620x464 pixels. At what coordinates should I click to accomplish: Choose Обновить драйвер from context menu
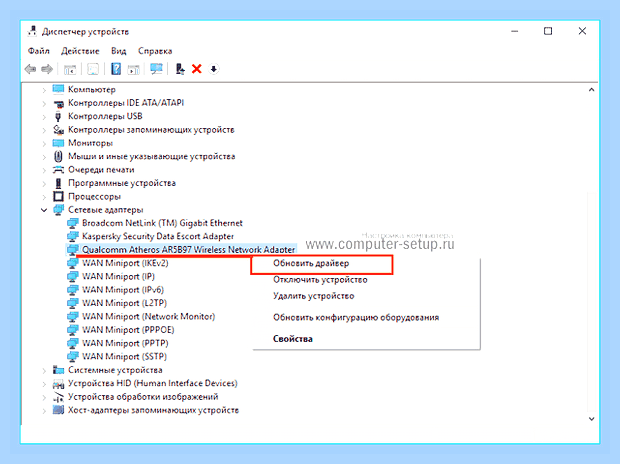click(x=311, y=263)
